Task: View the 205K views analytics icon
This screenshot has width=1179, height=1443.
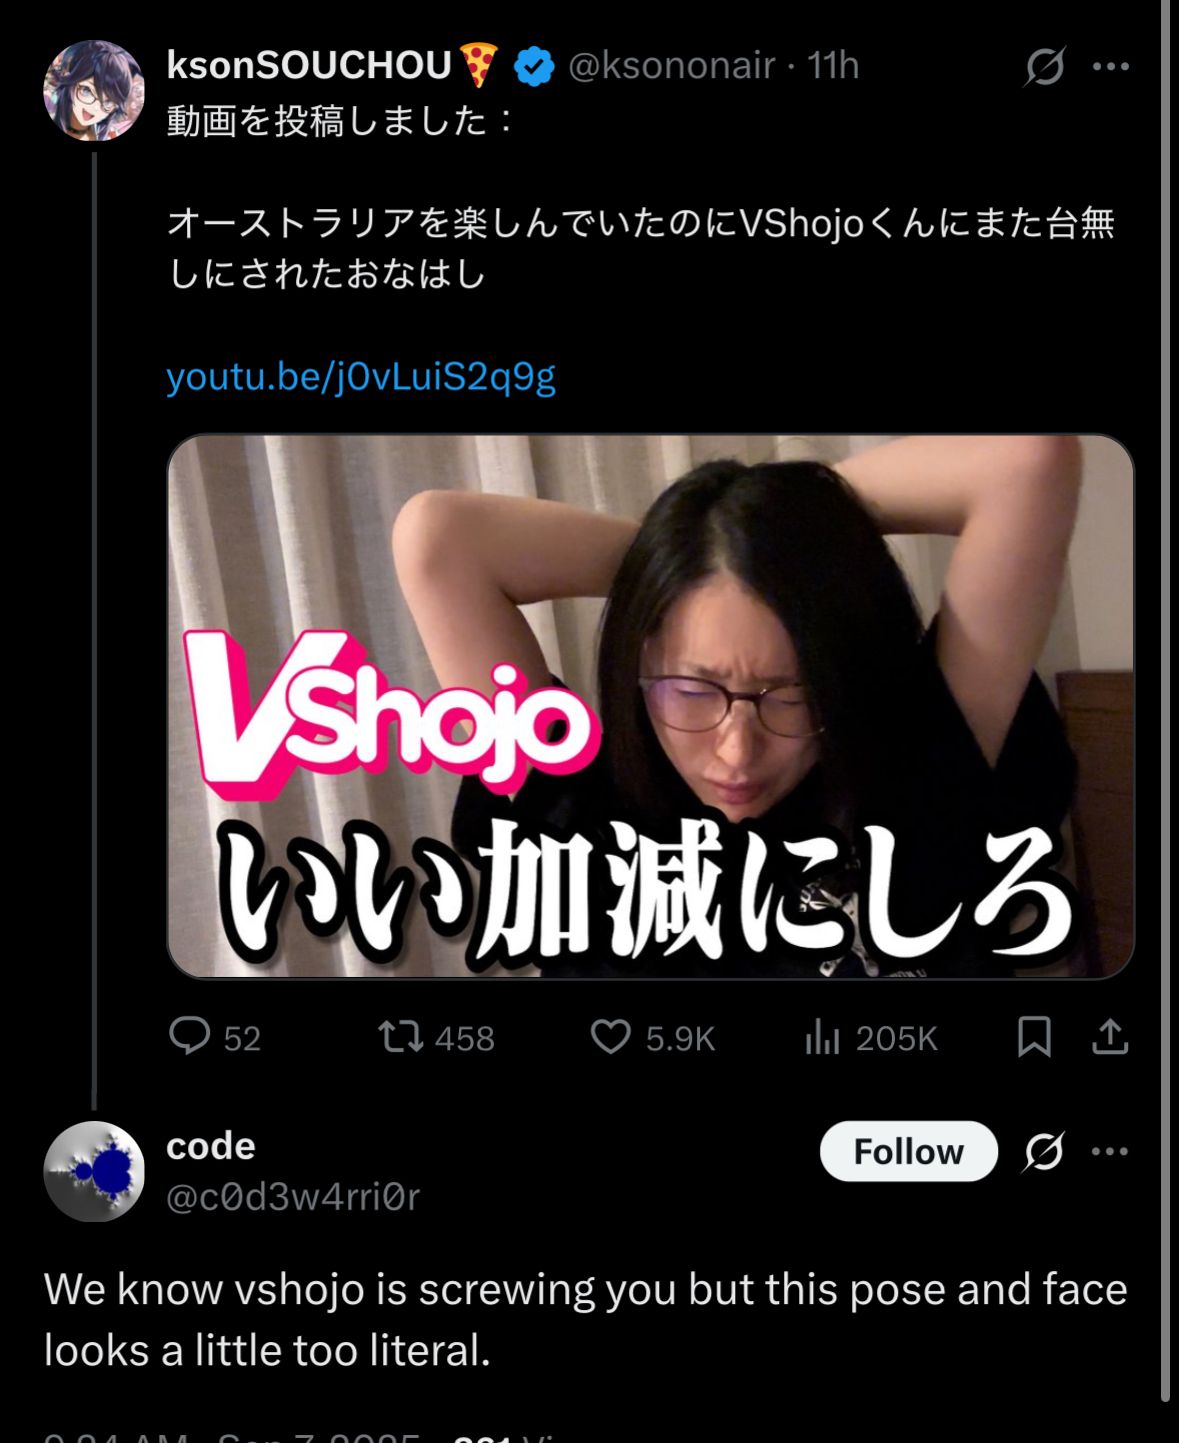Action: pos(822,1037)
